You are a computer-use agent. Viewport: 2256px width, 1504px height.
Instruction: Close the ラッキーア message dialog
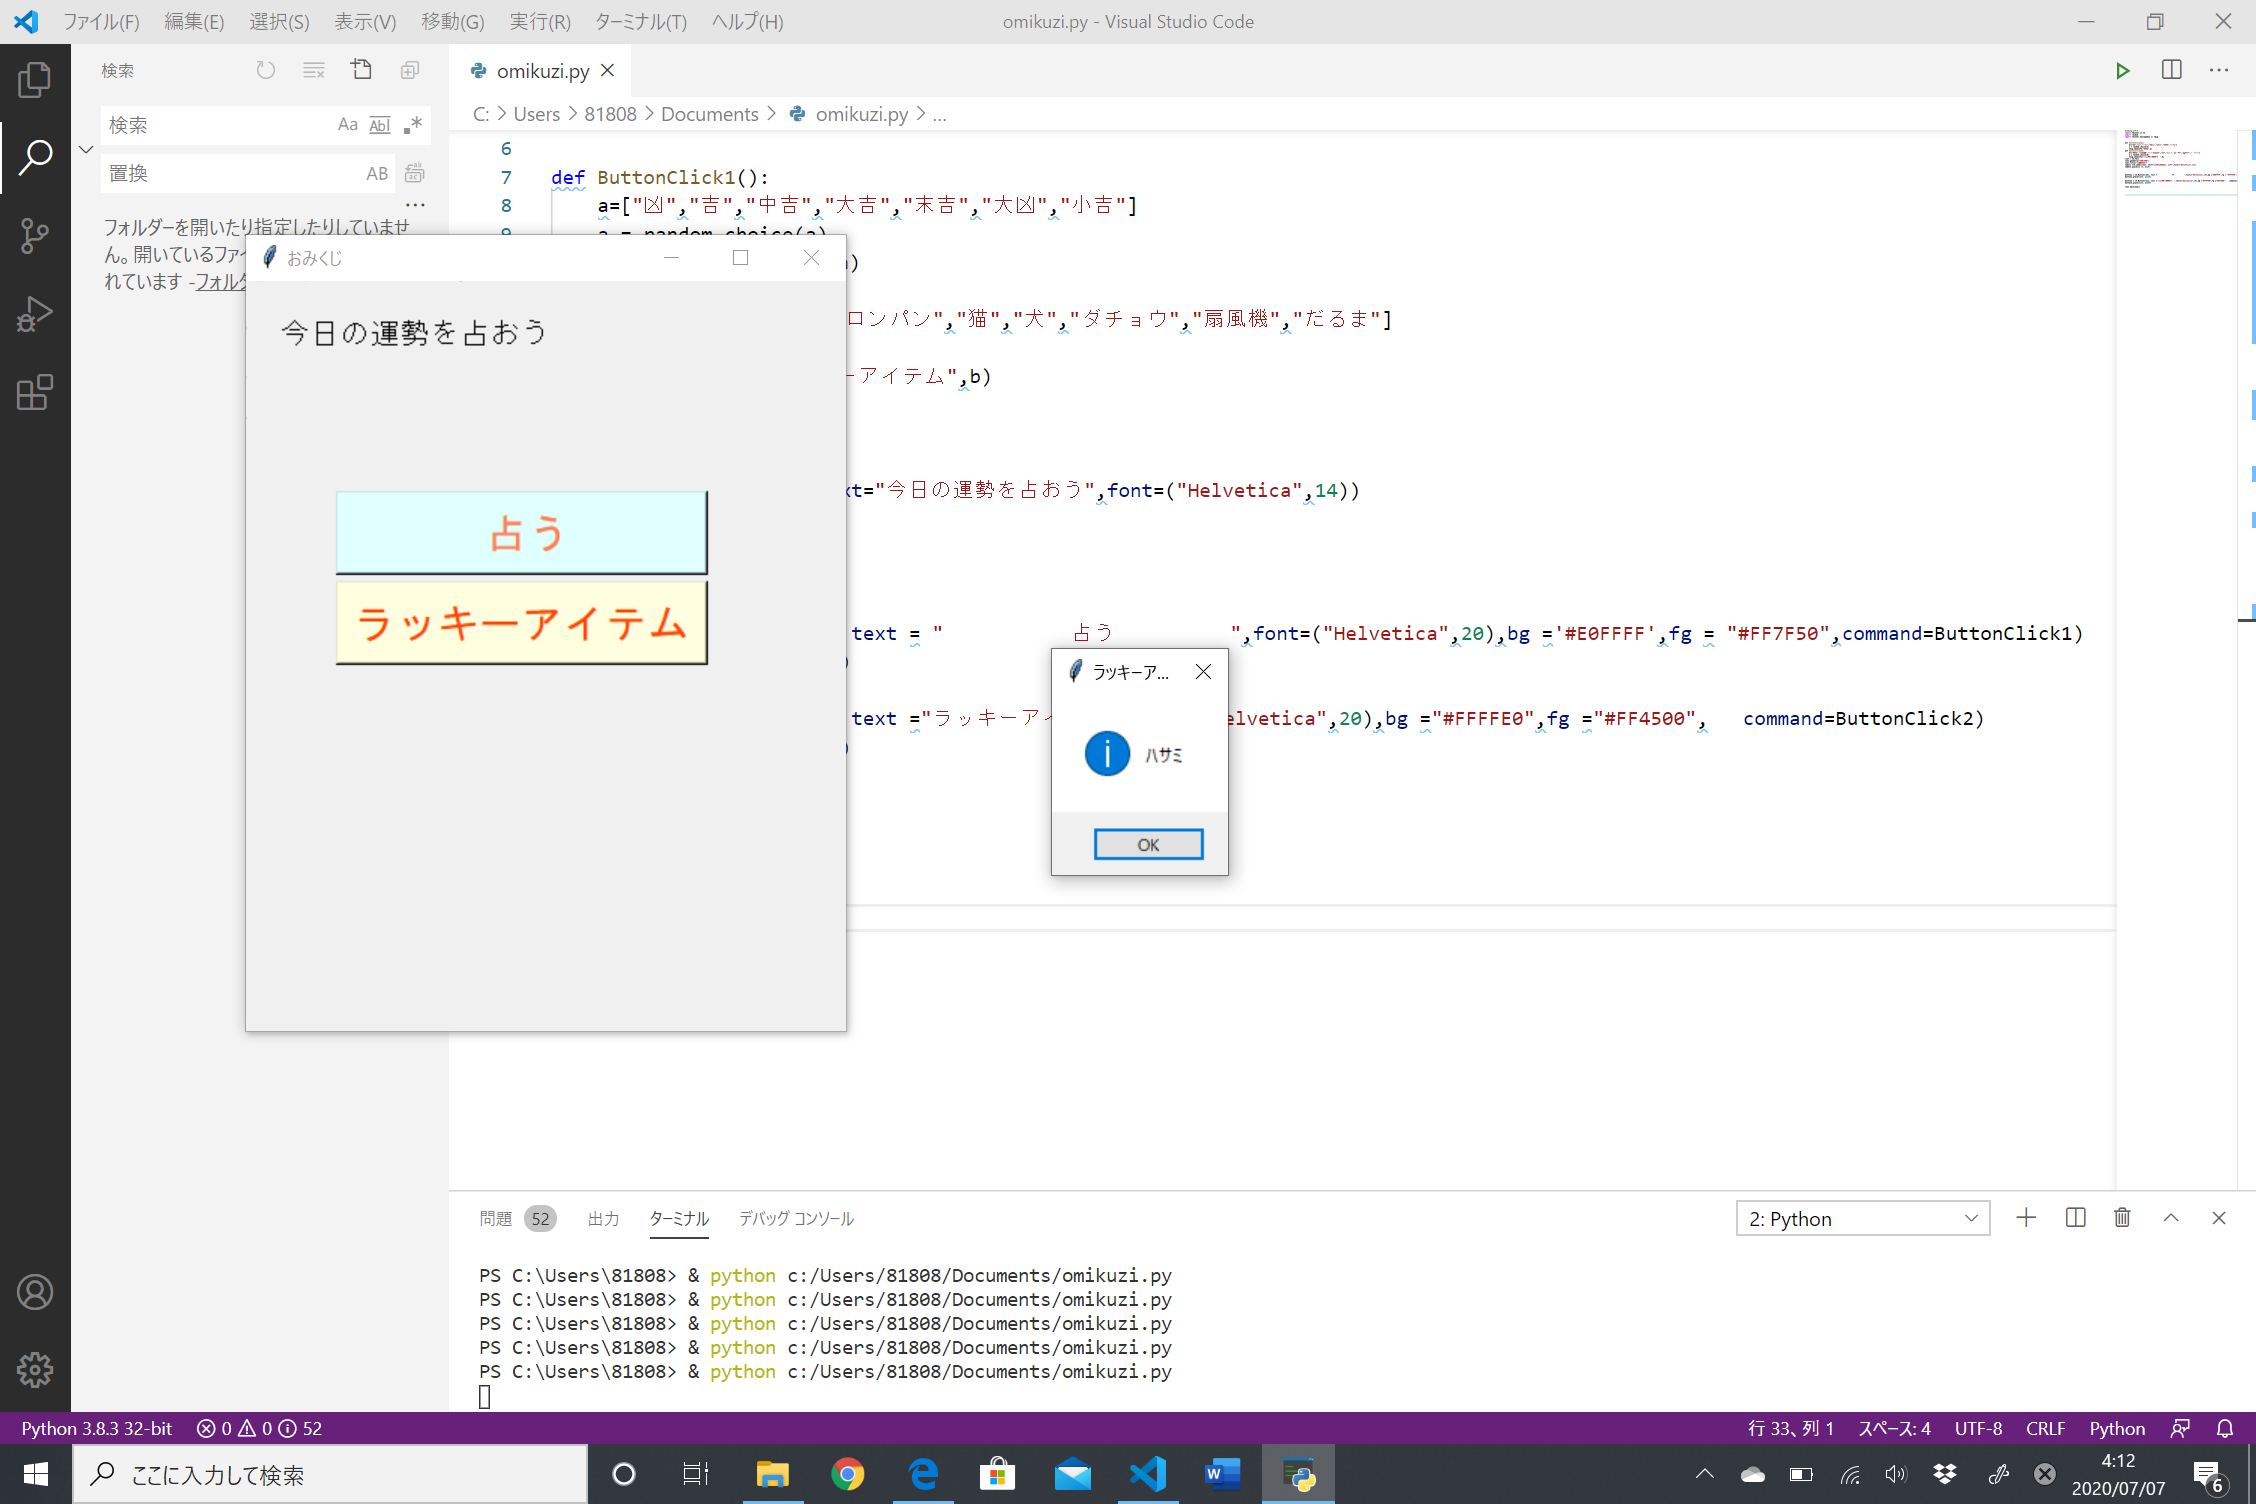tap(1203, 672)
